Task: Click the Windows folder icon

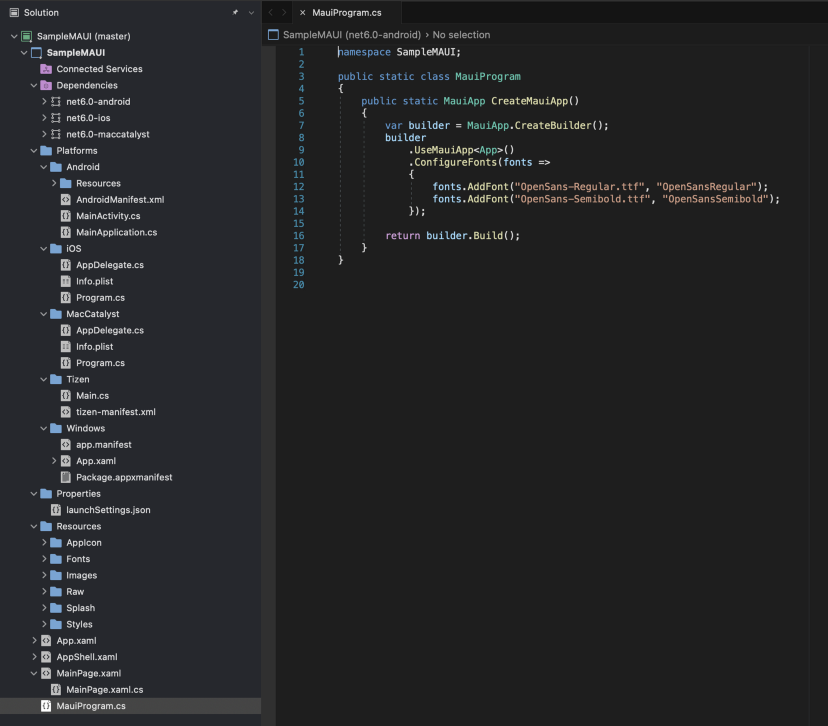Action: (56, 428)
